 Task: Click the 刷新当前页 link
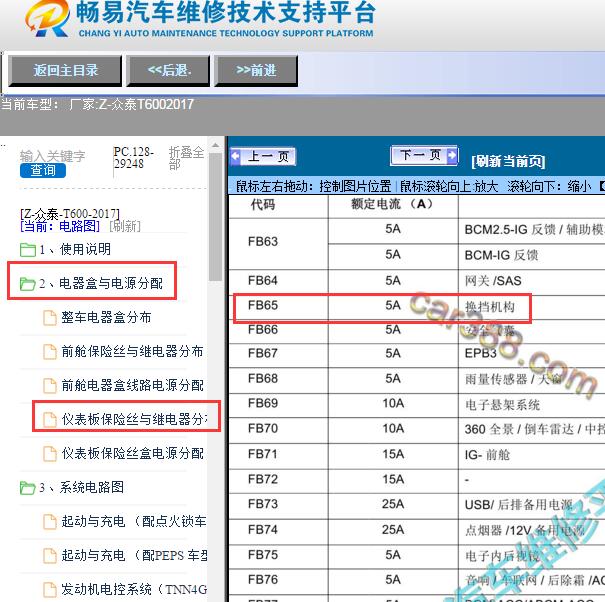click(x=508, y=161)
